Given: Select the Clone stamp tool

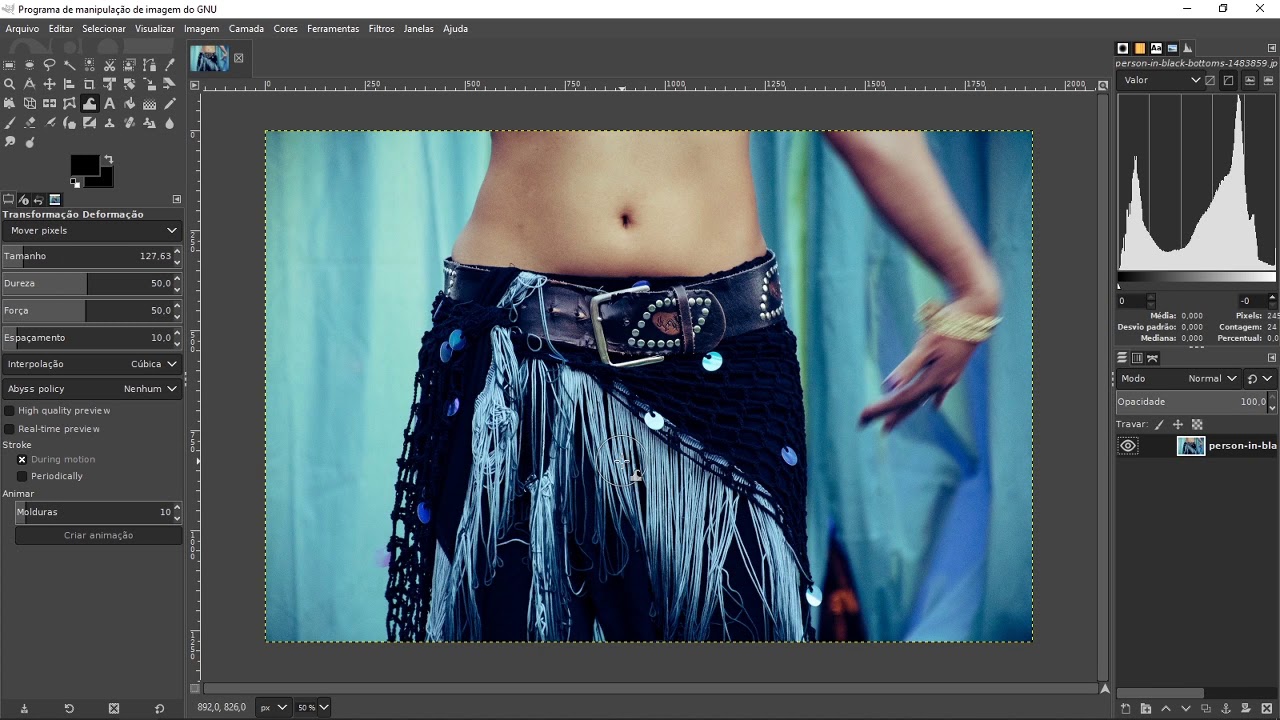Looking at the screenshot, I should pyautogui.click(x=109, y=123).
